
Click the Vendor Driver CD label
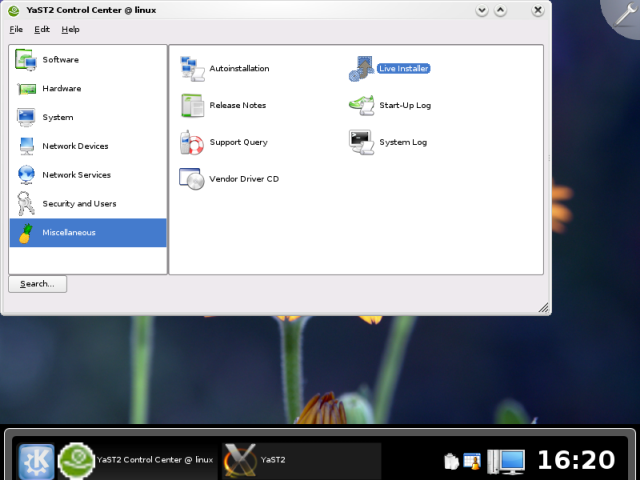click(244, 179)
